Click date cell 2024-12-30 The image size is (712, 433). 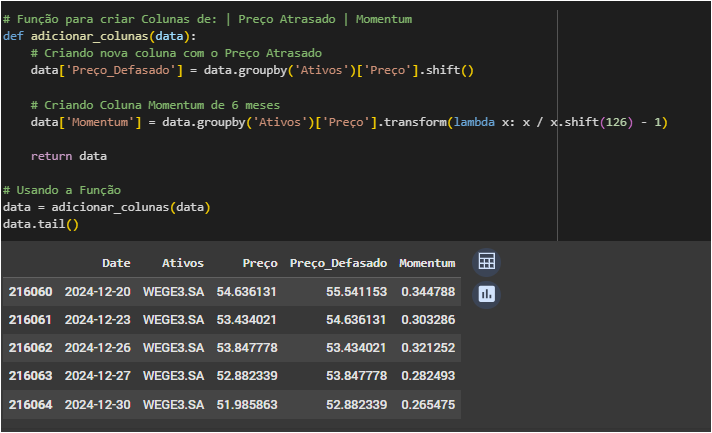(x=98, y=404)
